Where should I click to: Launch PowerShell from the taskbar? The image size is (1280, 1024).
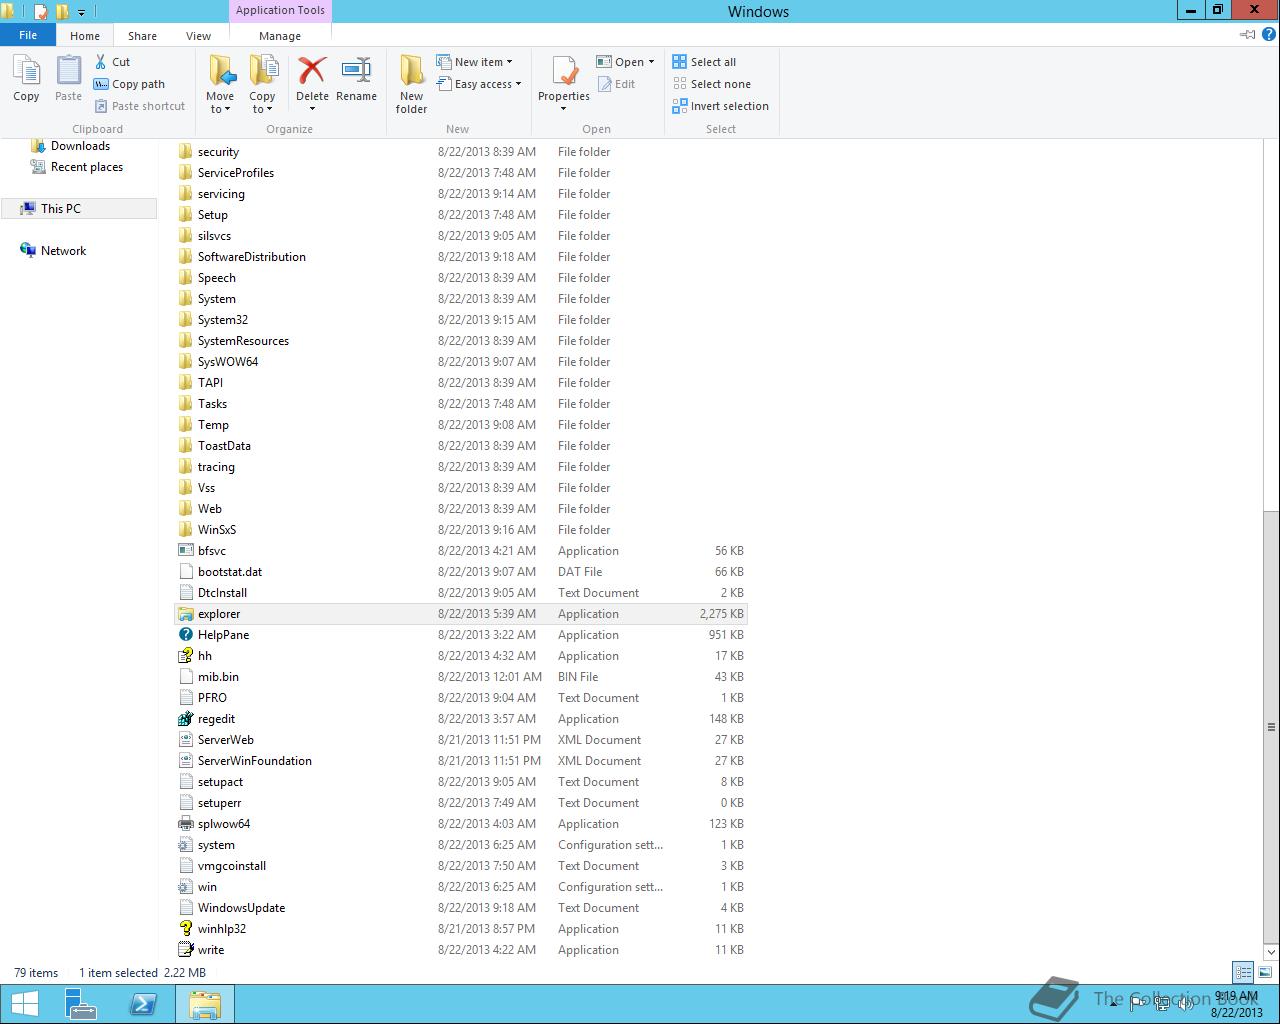pyautogui.click(x=143, y=1004)
